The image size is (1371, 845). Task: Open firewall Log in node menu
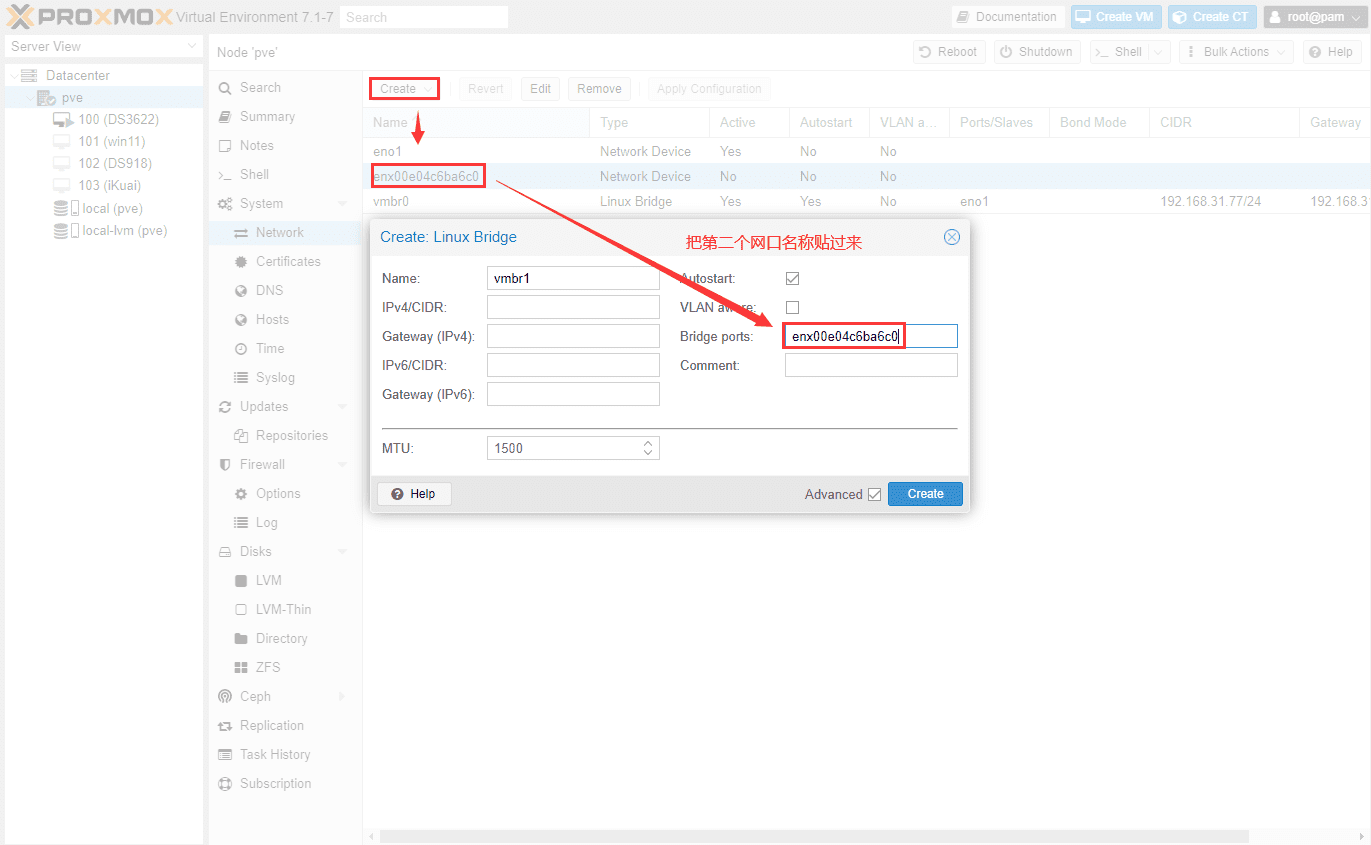[x=267, y=523]
